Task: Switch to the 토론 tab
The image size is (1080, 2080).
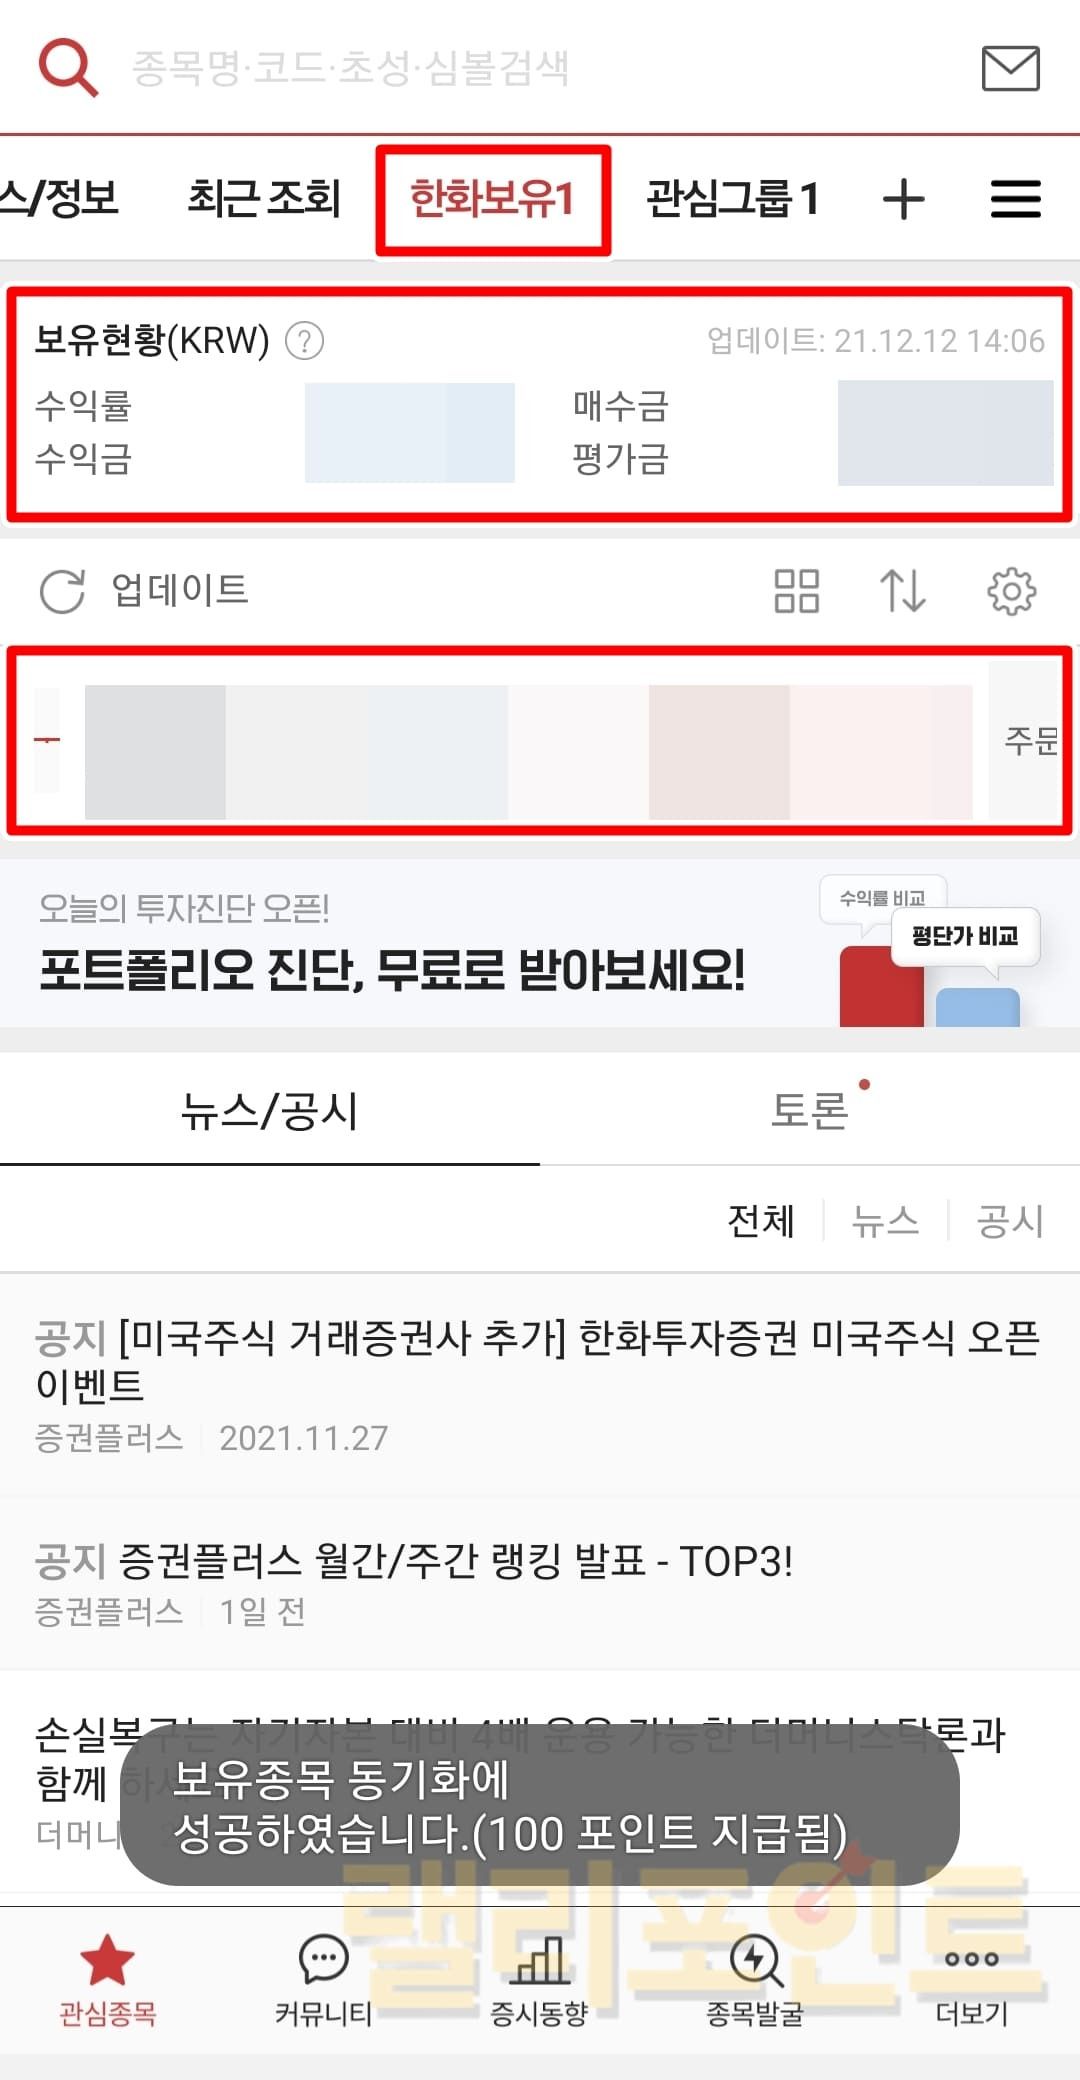Action: (810, 1110)
